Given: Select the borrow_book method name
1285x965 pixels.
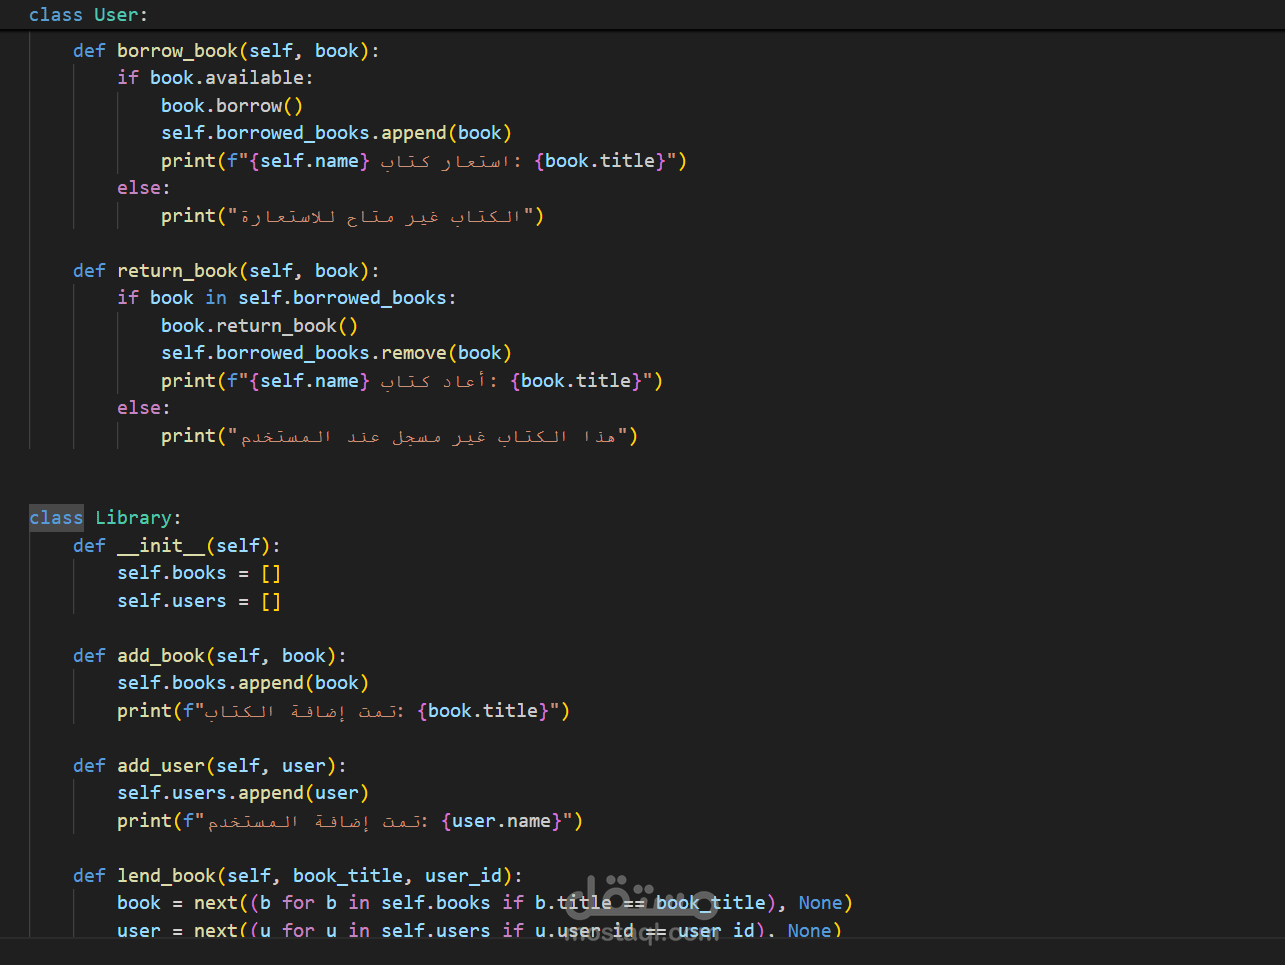Looking at the screenshot, I should [x=178, y=49].
